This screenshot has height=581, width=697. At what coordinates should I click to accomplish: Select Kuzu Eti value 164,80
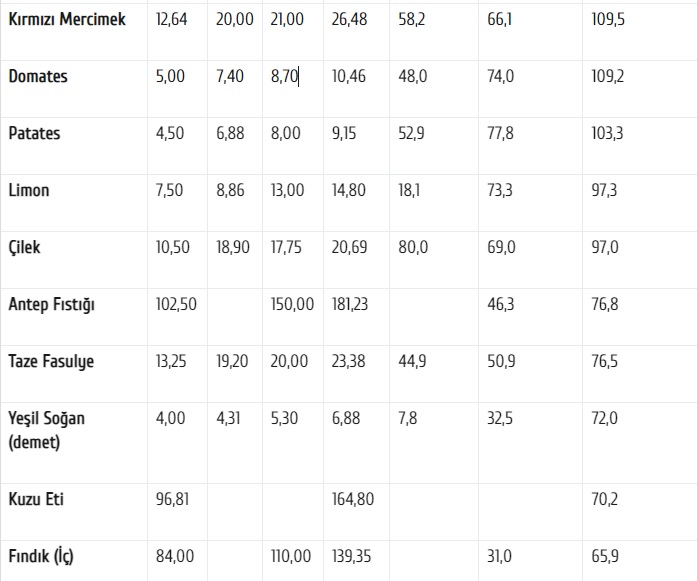(x=353, y=499)
